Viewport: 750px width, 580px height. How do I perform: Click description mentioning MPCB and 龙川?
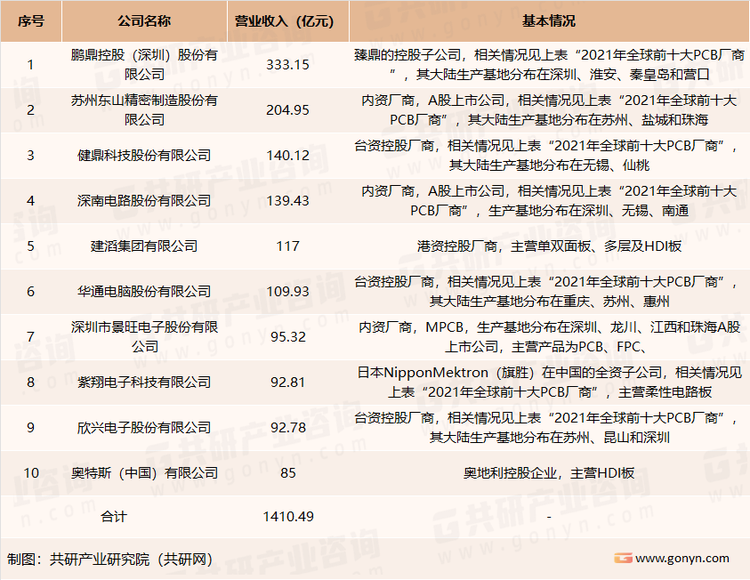coord(549,337)
